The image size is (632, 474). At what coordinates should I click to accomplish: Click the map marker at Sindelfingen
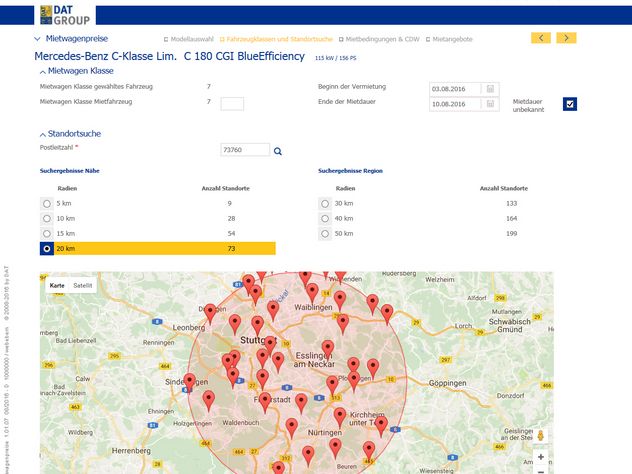(189, 381)
